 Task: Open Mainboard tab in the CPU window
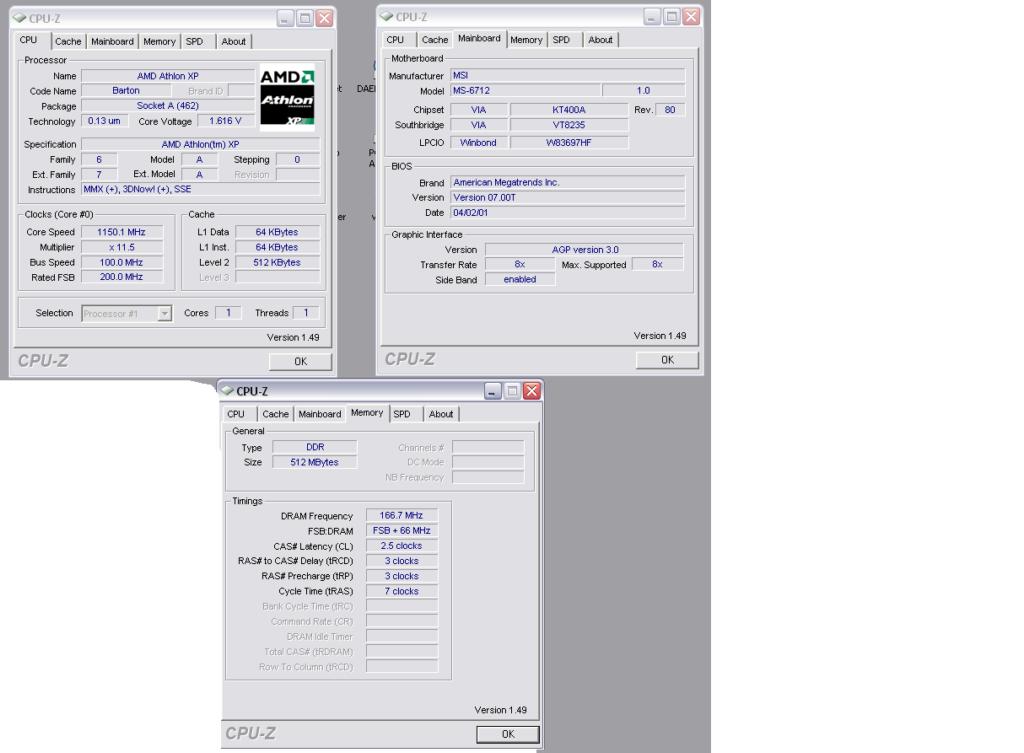point(112,41)
